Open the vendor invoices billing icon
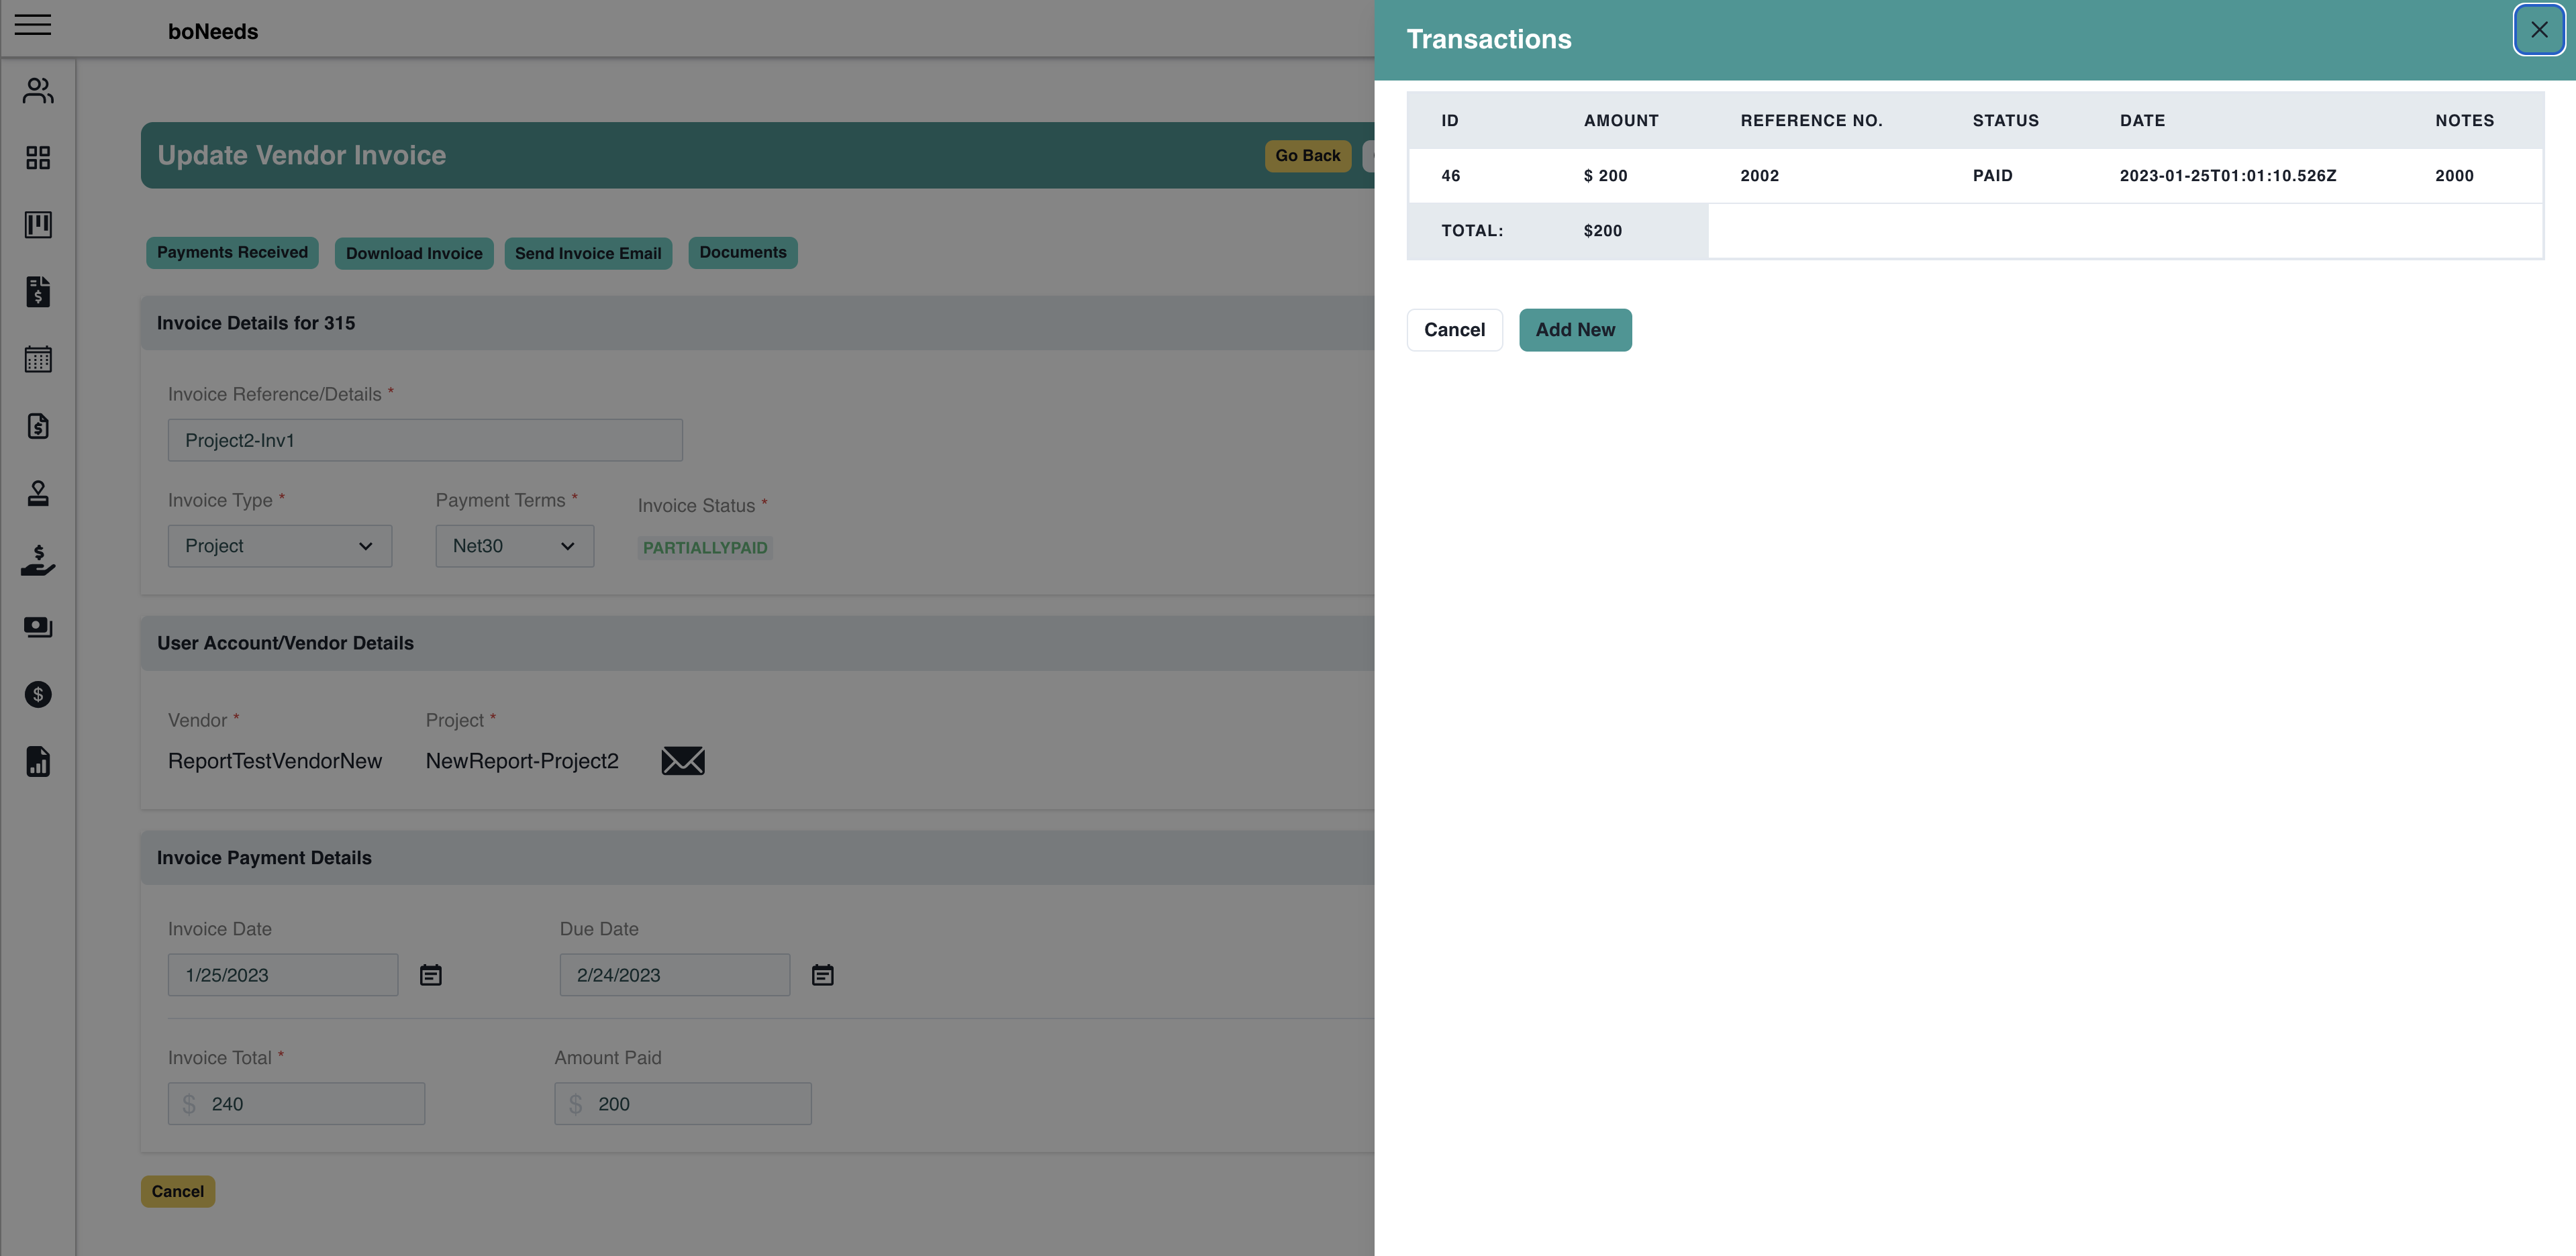Image resolution: width=2576 pixels, height=1256 pixels. click(x=37, y=292)
